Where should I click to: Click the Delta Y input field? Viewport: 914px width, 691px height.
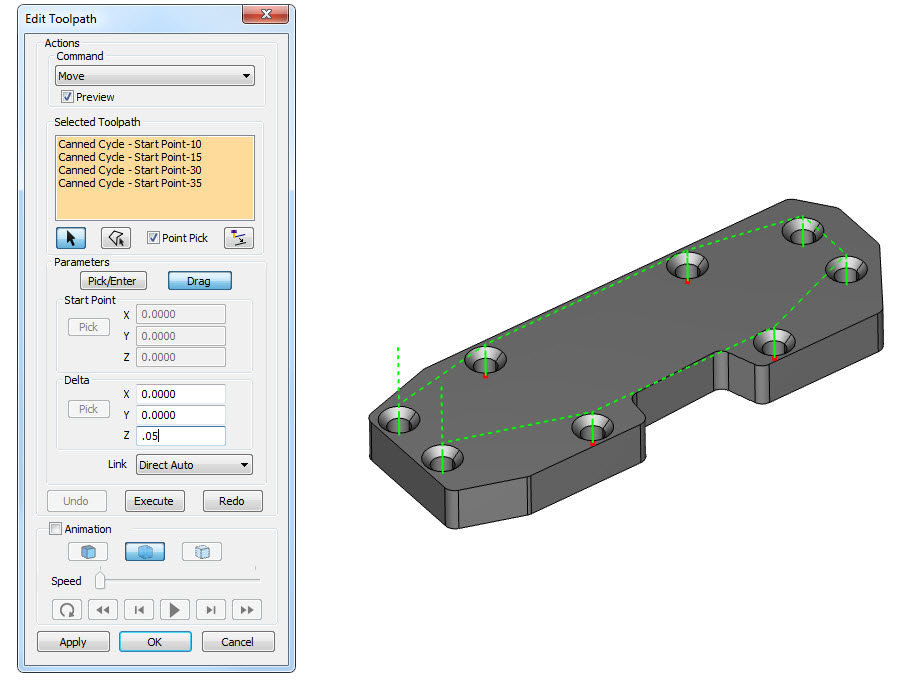181,415
